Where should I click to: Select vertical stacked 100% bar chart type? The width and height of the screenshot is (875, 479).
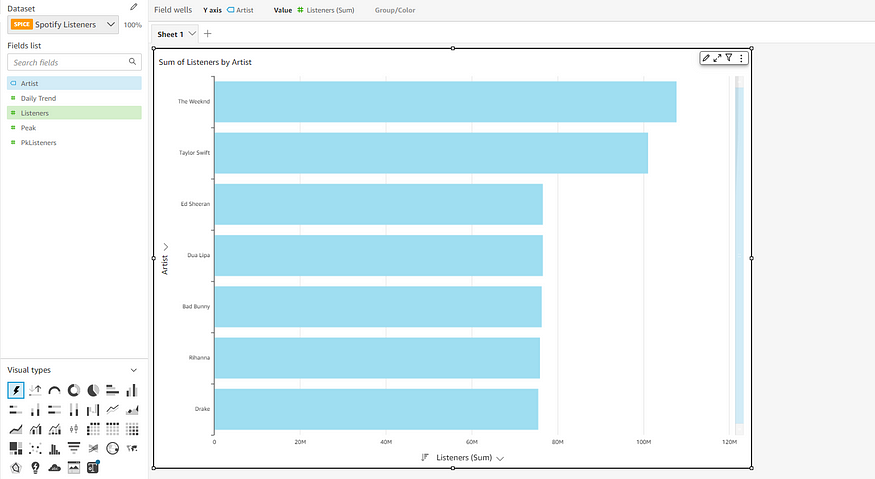pos(74,410)
